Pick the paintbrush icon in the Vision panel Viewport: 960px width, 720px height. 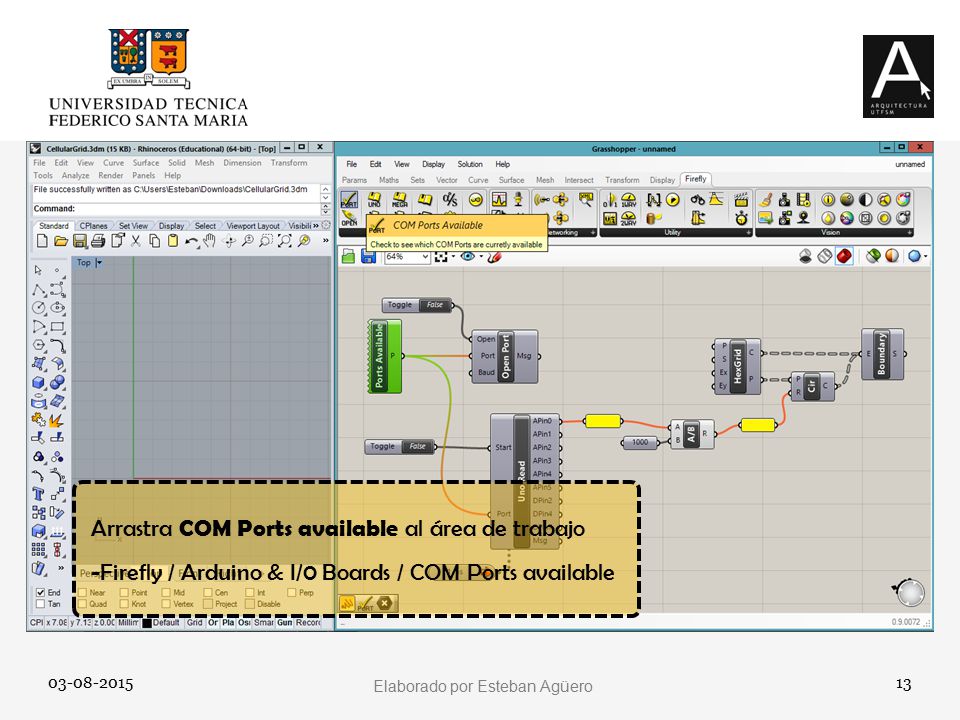(765, 200)
